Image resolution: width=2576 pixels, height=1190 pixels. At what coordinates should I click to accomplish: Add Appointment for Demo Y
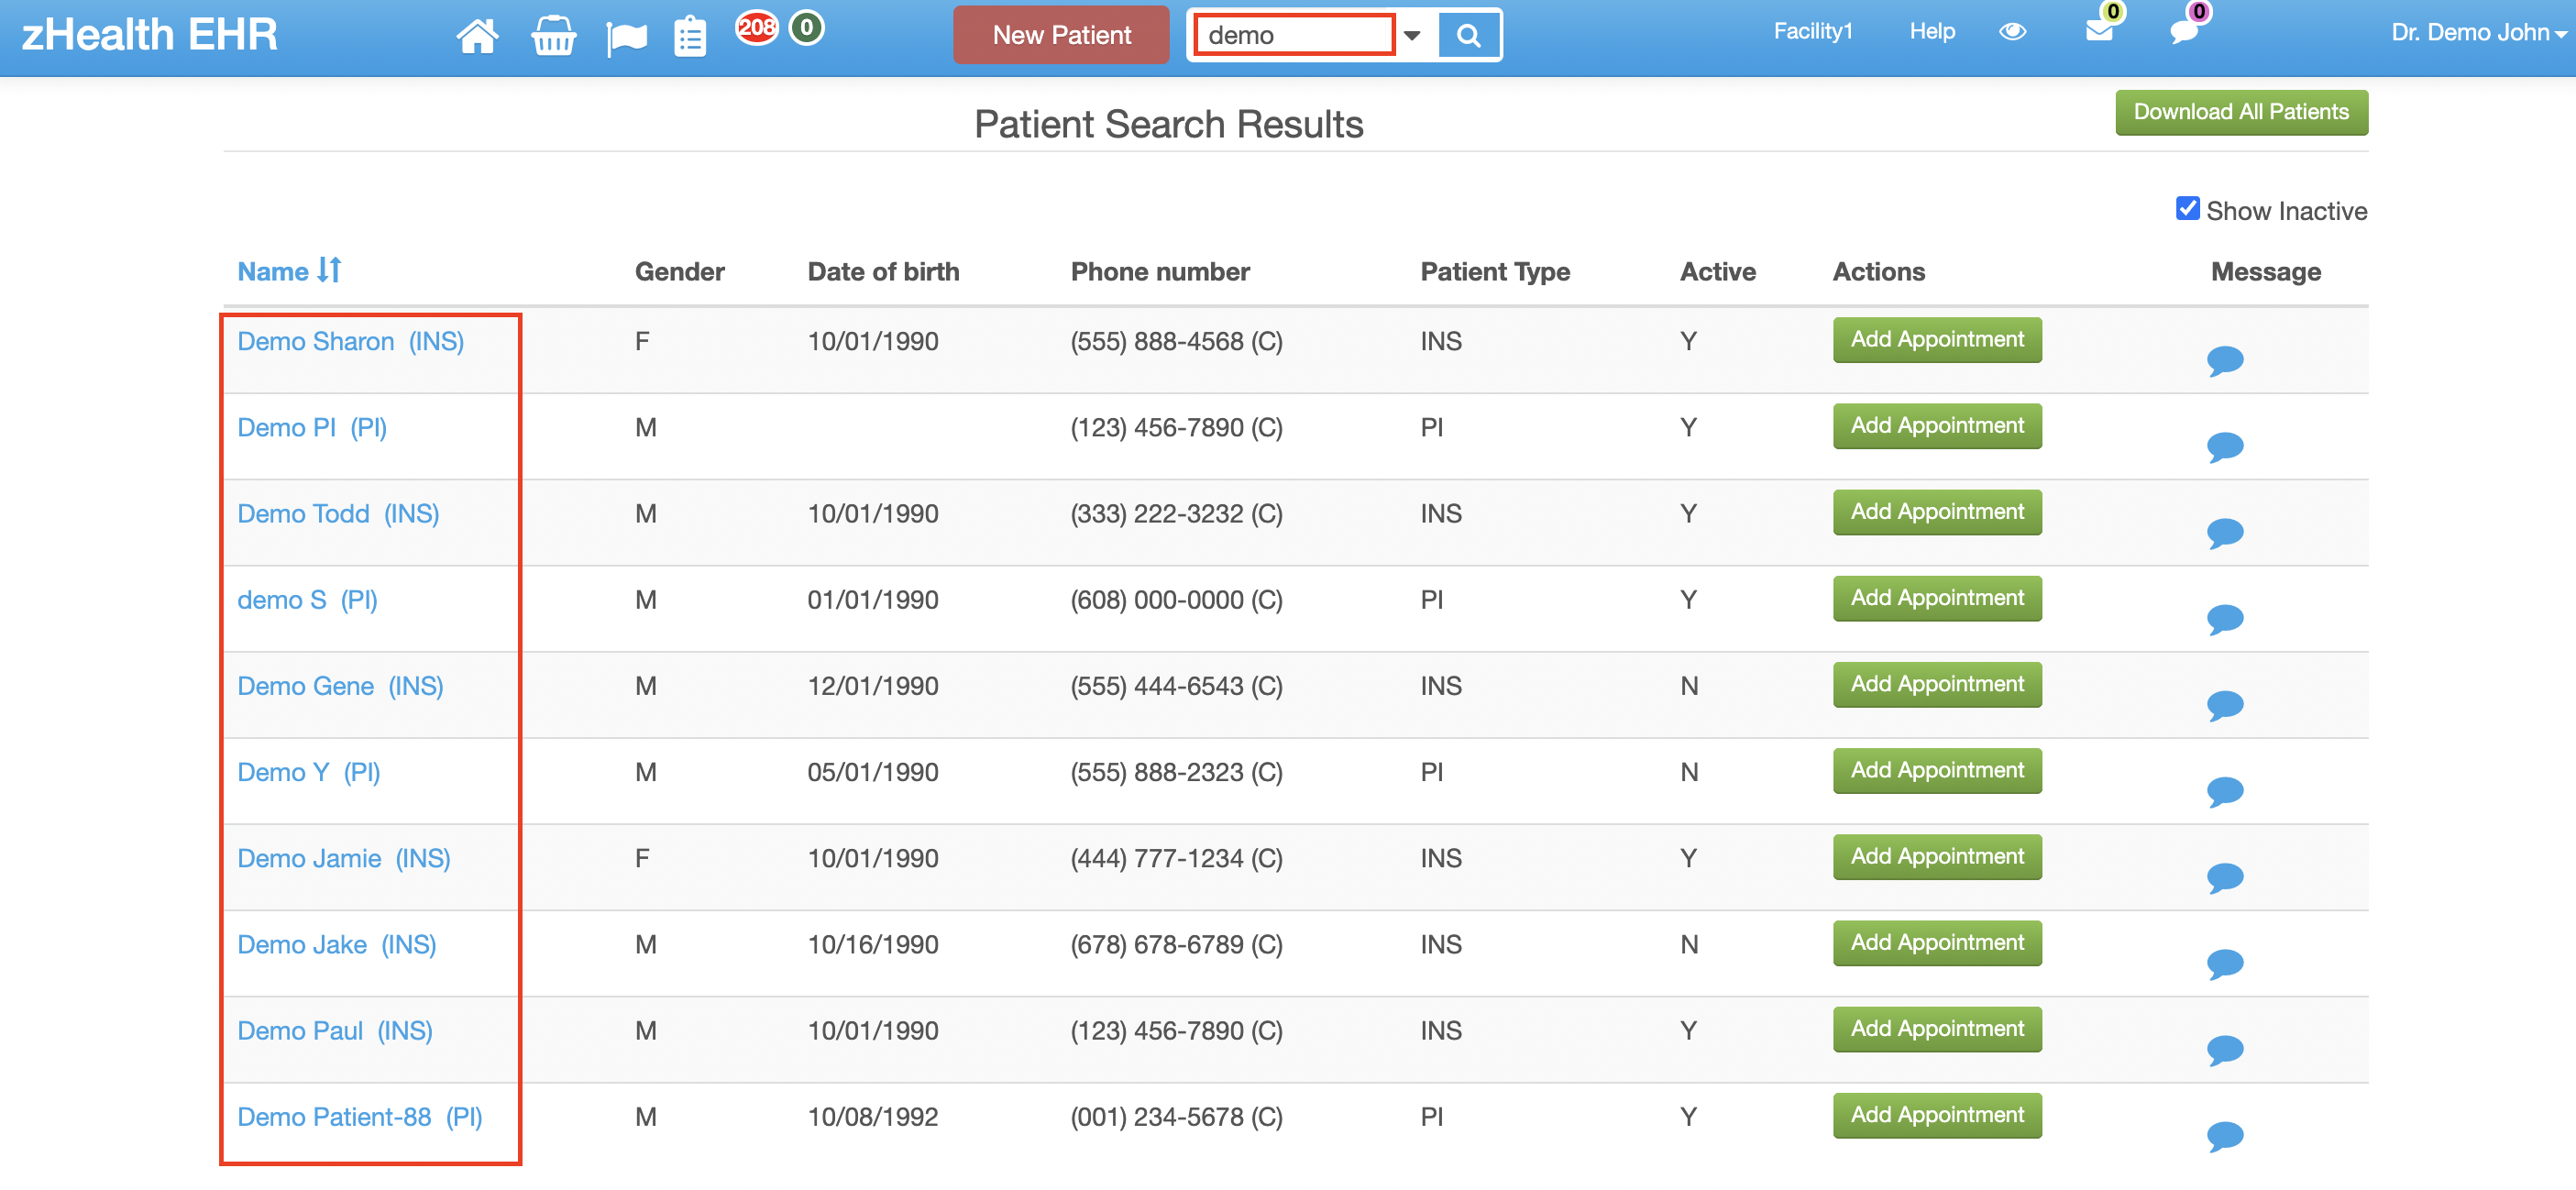1936,770
